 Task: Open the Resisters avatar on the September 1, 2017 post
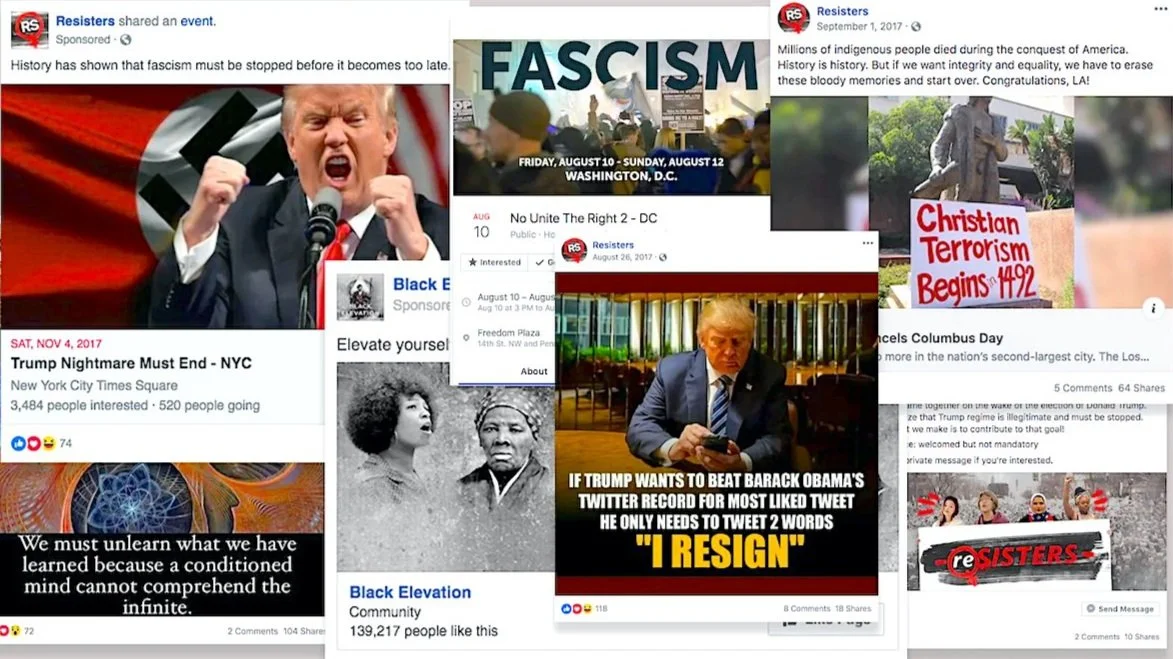pos(793,18)
